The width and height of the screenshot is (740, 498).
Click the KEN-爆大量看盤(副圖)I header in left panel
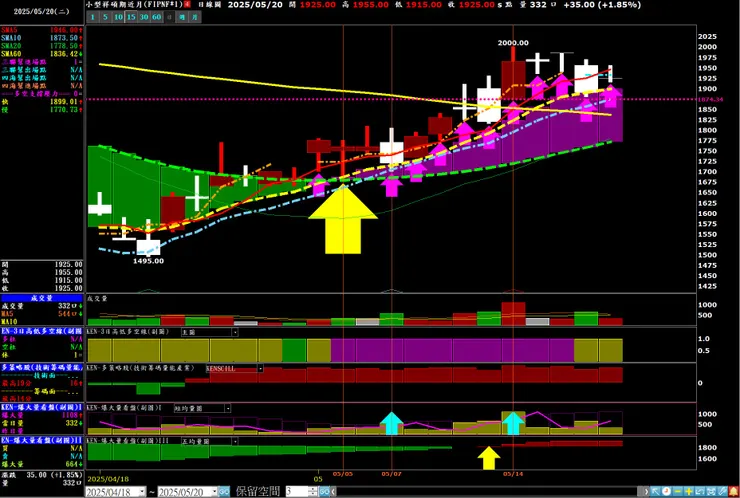[x=42, y=407]
